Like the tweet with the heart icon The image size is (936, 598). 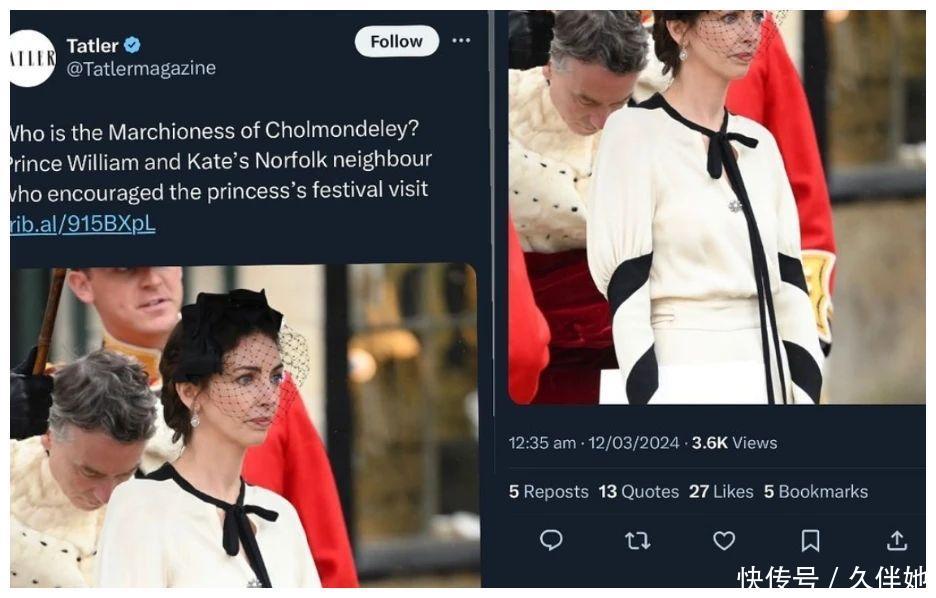coord(724,541)
